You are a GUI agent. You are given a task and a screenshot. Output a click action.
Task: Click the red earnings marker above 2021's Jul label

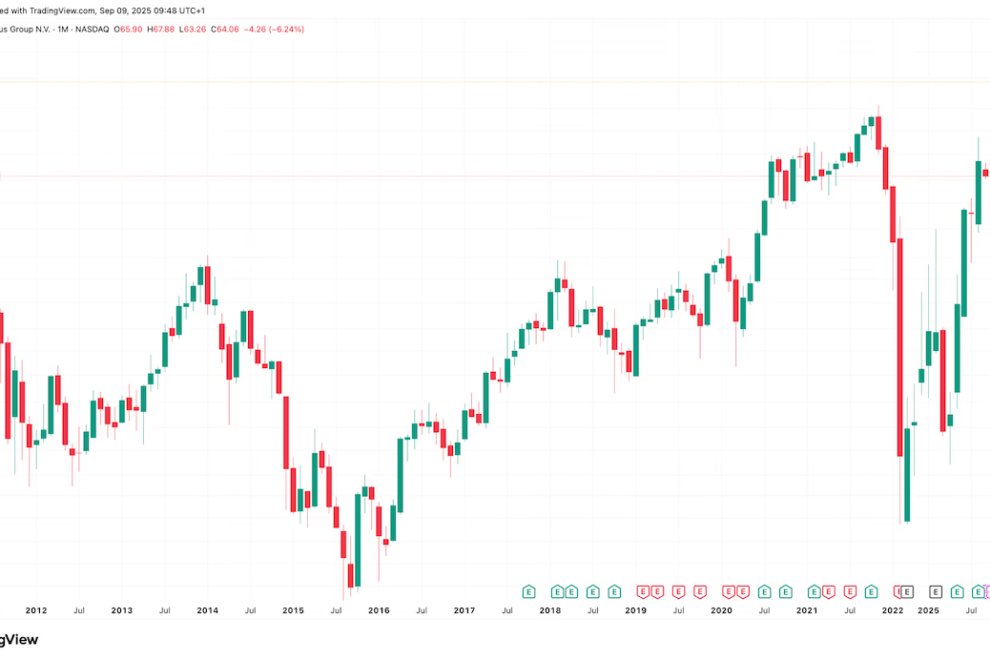point(850,592)
